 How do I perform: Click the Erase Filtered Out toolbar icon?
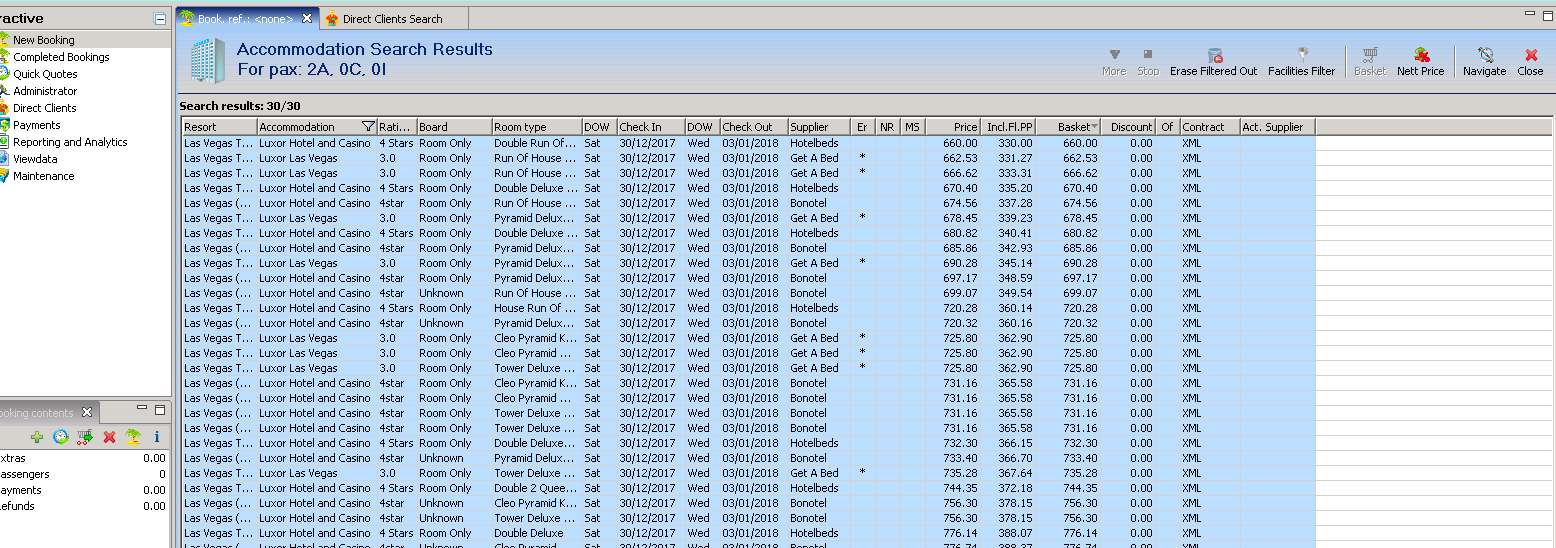tap(1215, 55)
